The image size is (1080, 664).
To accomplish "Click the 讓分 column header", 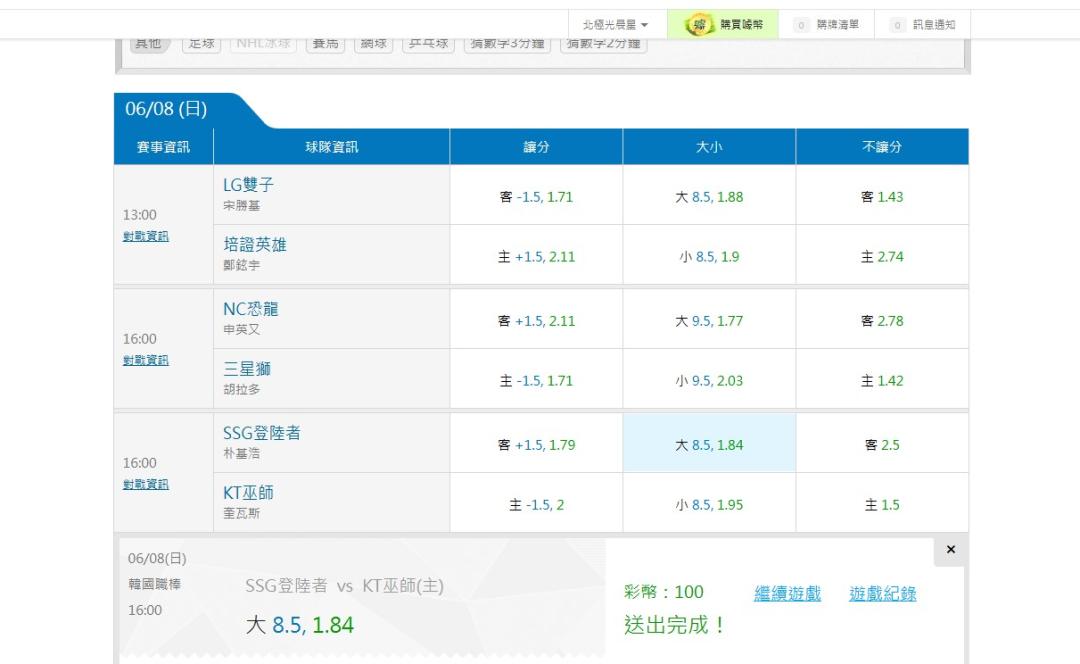I will 536,147.
